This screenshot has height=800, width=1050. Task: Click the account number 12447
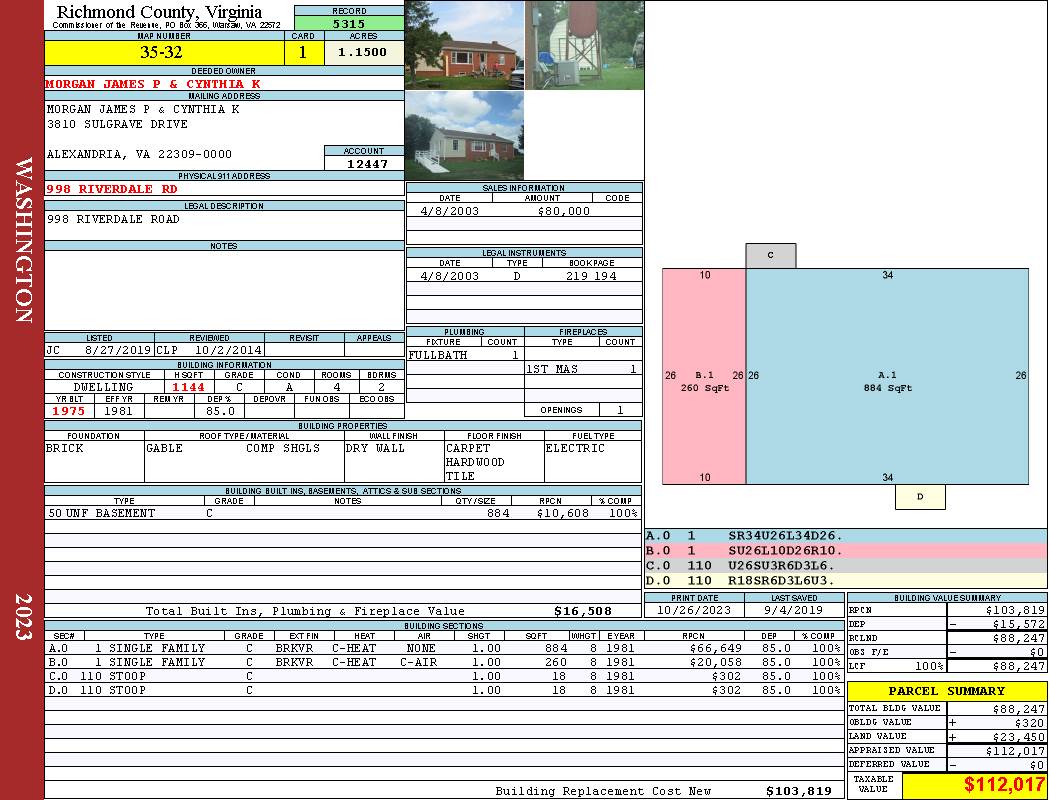coord(367,163)
